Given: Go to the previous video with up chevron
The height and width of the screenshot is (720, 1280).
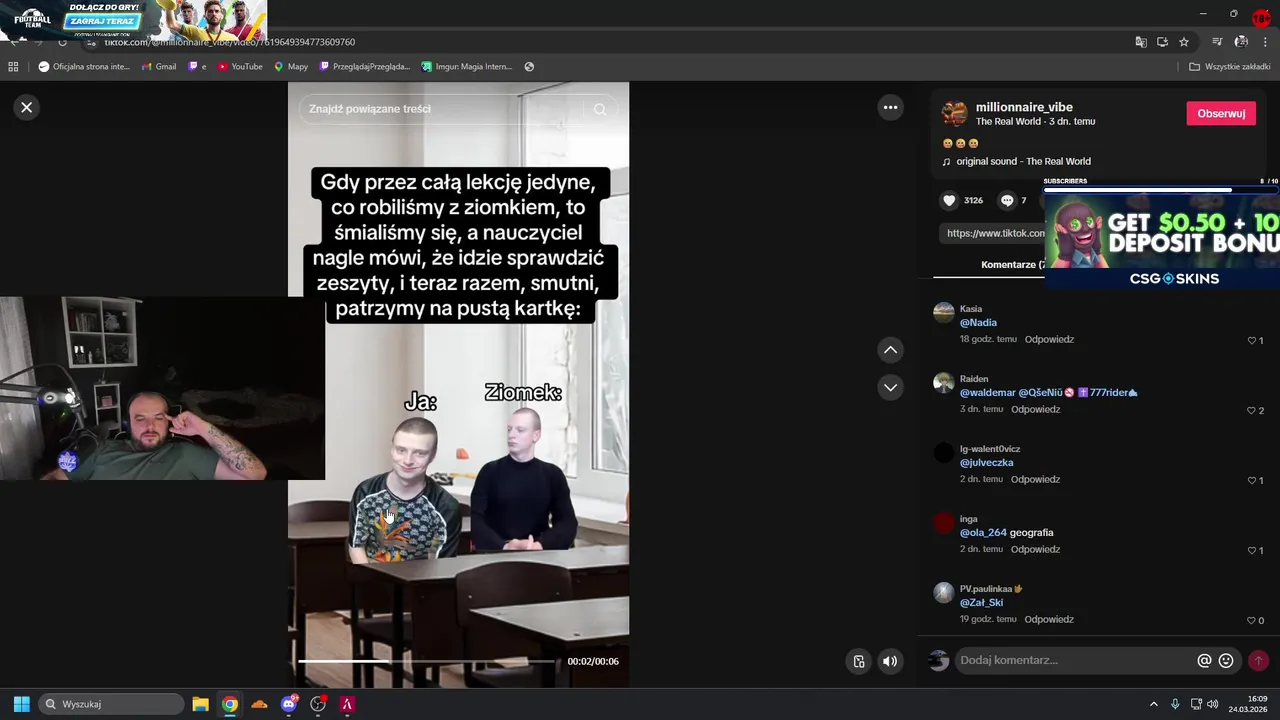Looking at the screenshot, I should click(890, 350).
